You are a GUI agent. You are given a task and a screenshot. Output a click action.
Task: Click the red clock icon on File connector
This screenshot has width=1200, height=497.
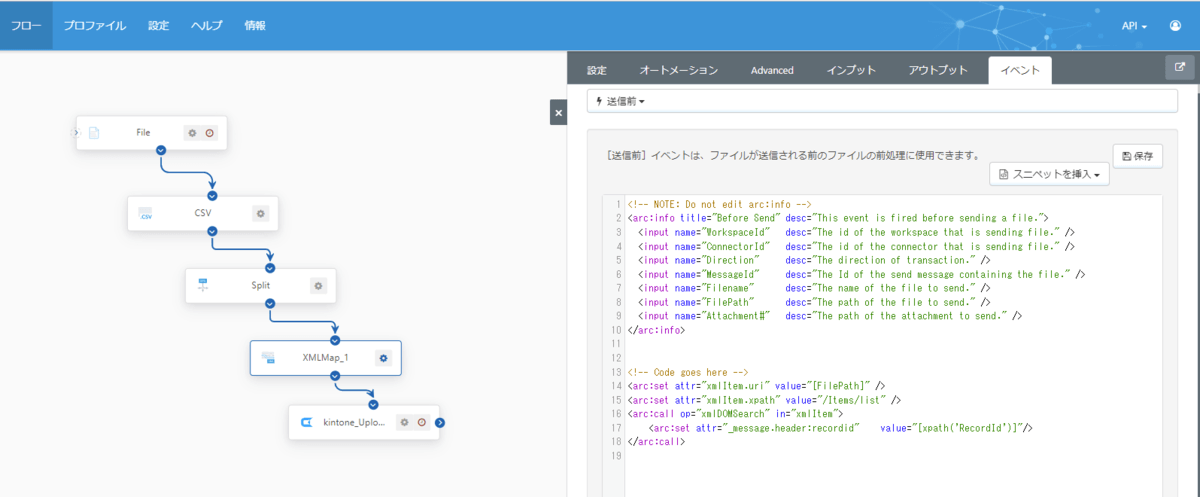(x=210, y=133)
